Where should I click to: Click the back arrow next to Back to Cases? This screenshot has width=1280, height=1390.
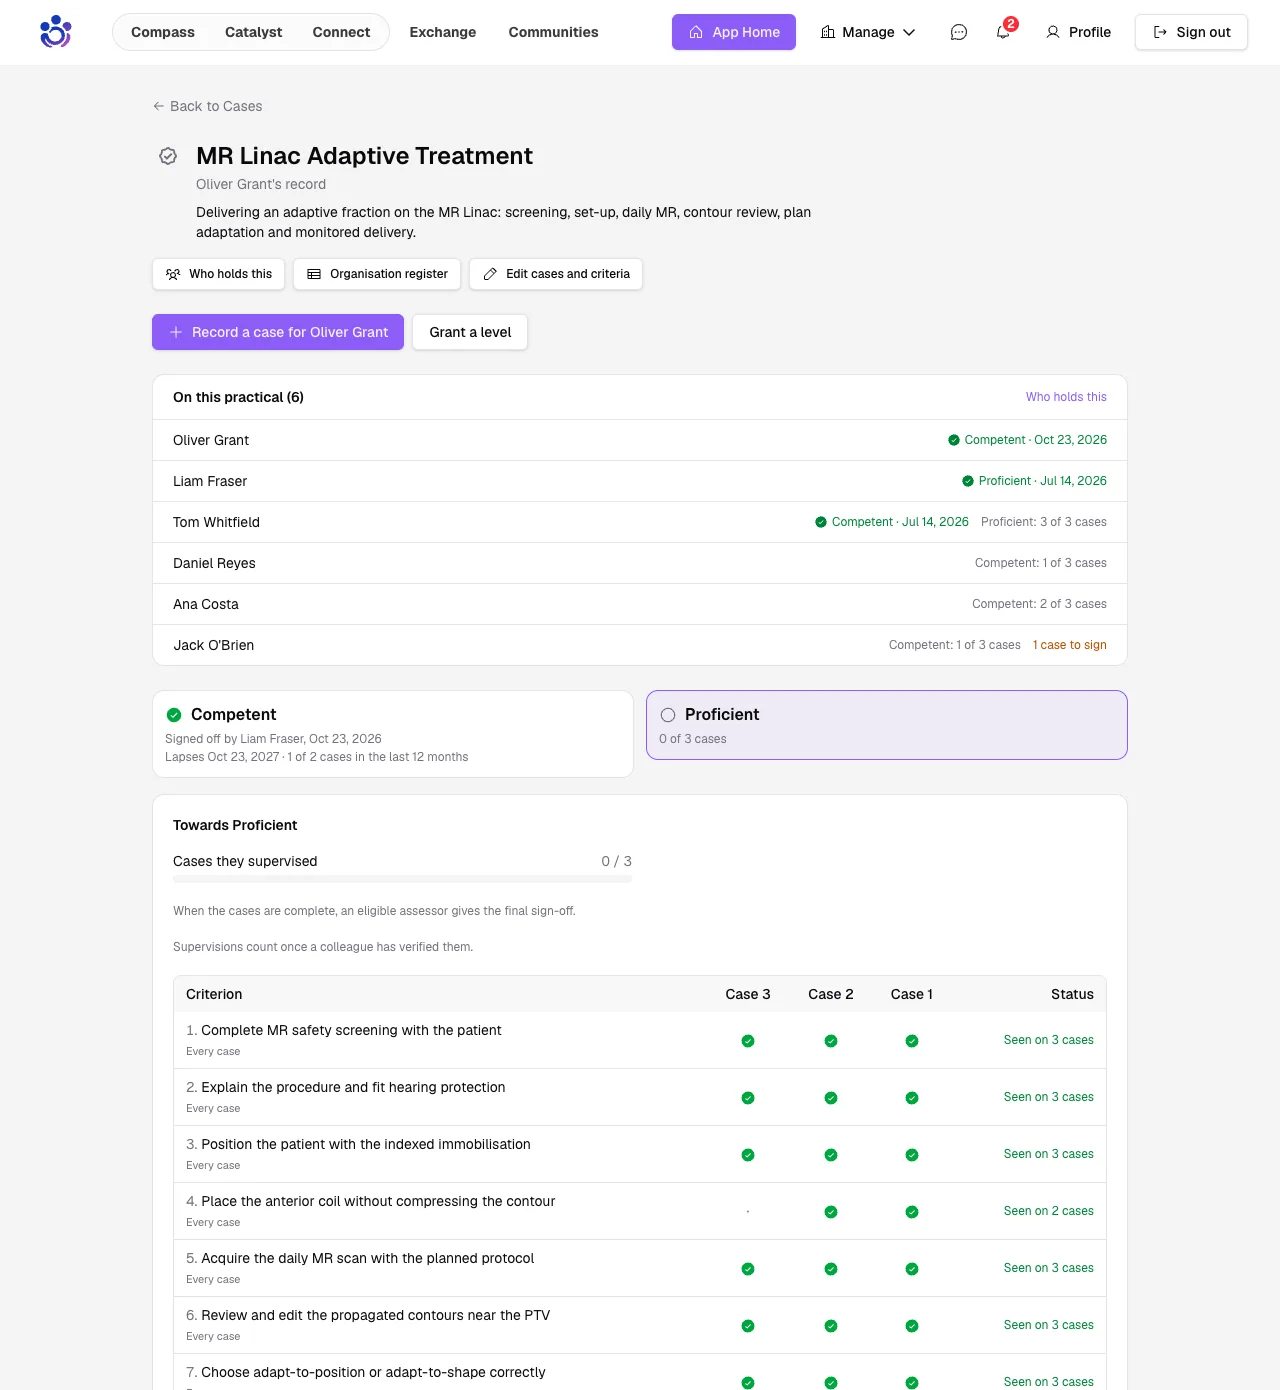coord(158,106)
